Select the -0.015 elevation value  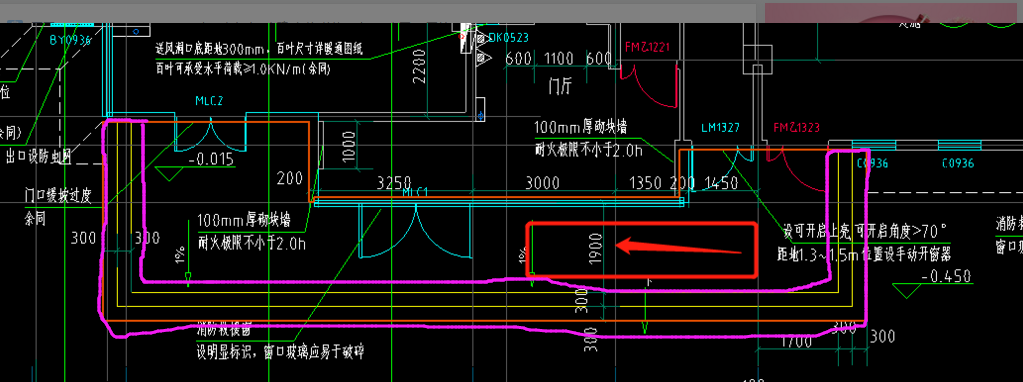tap(211, 160)
